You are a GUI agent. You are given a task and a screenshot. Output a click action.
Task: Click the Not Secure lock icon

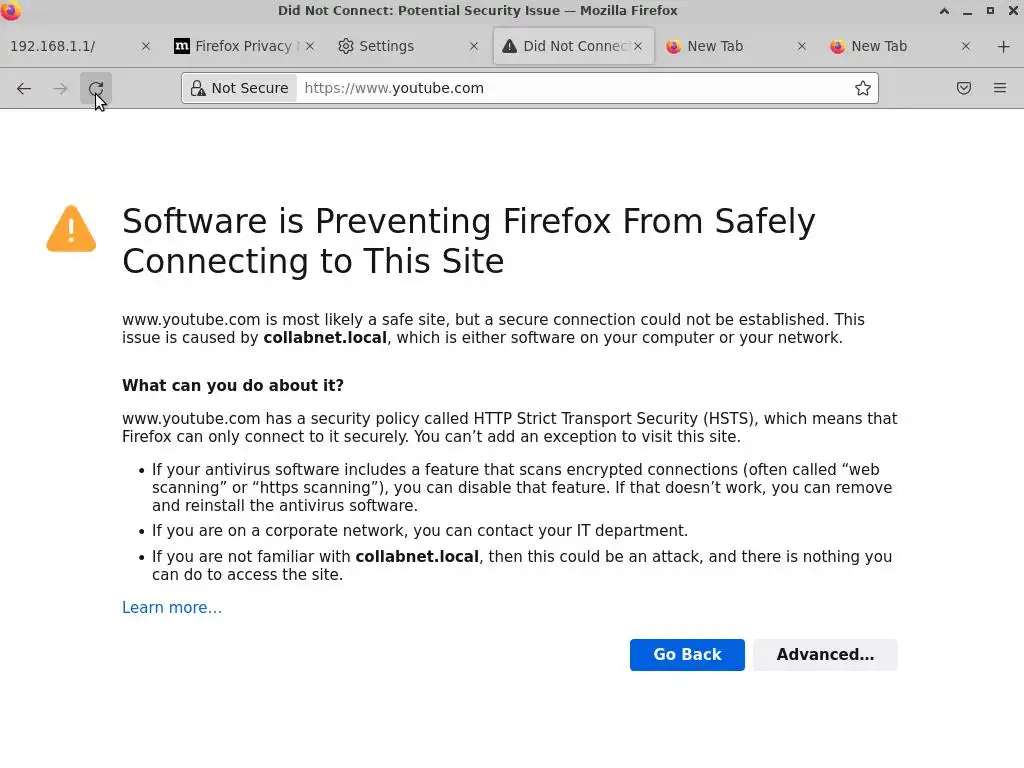pyautogui.click(x=198, y=88)
